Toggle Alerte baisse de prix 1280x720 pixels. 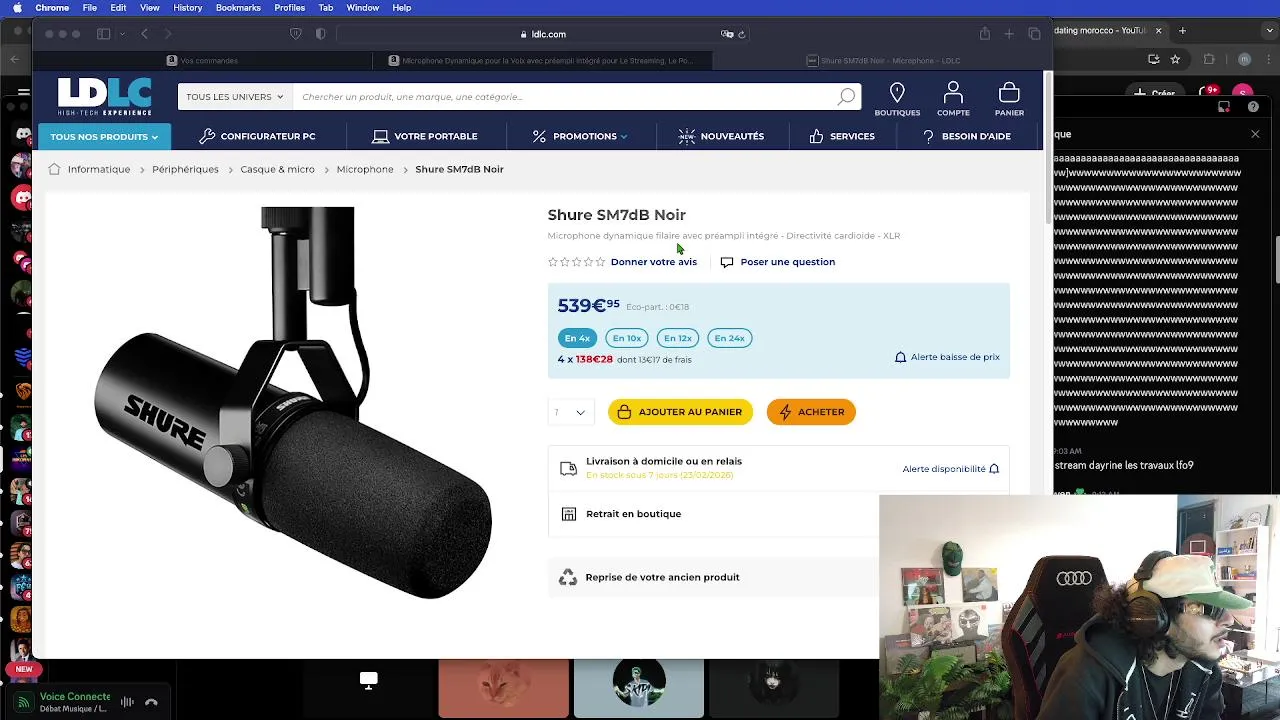(947, 357)
